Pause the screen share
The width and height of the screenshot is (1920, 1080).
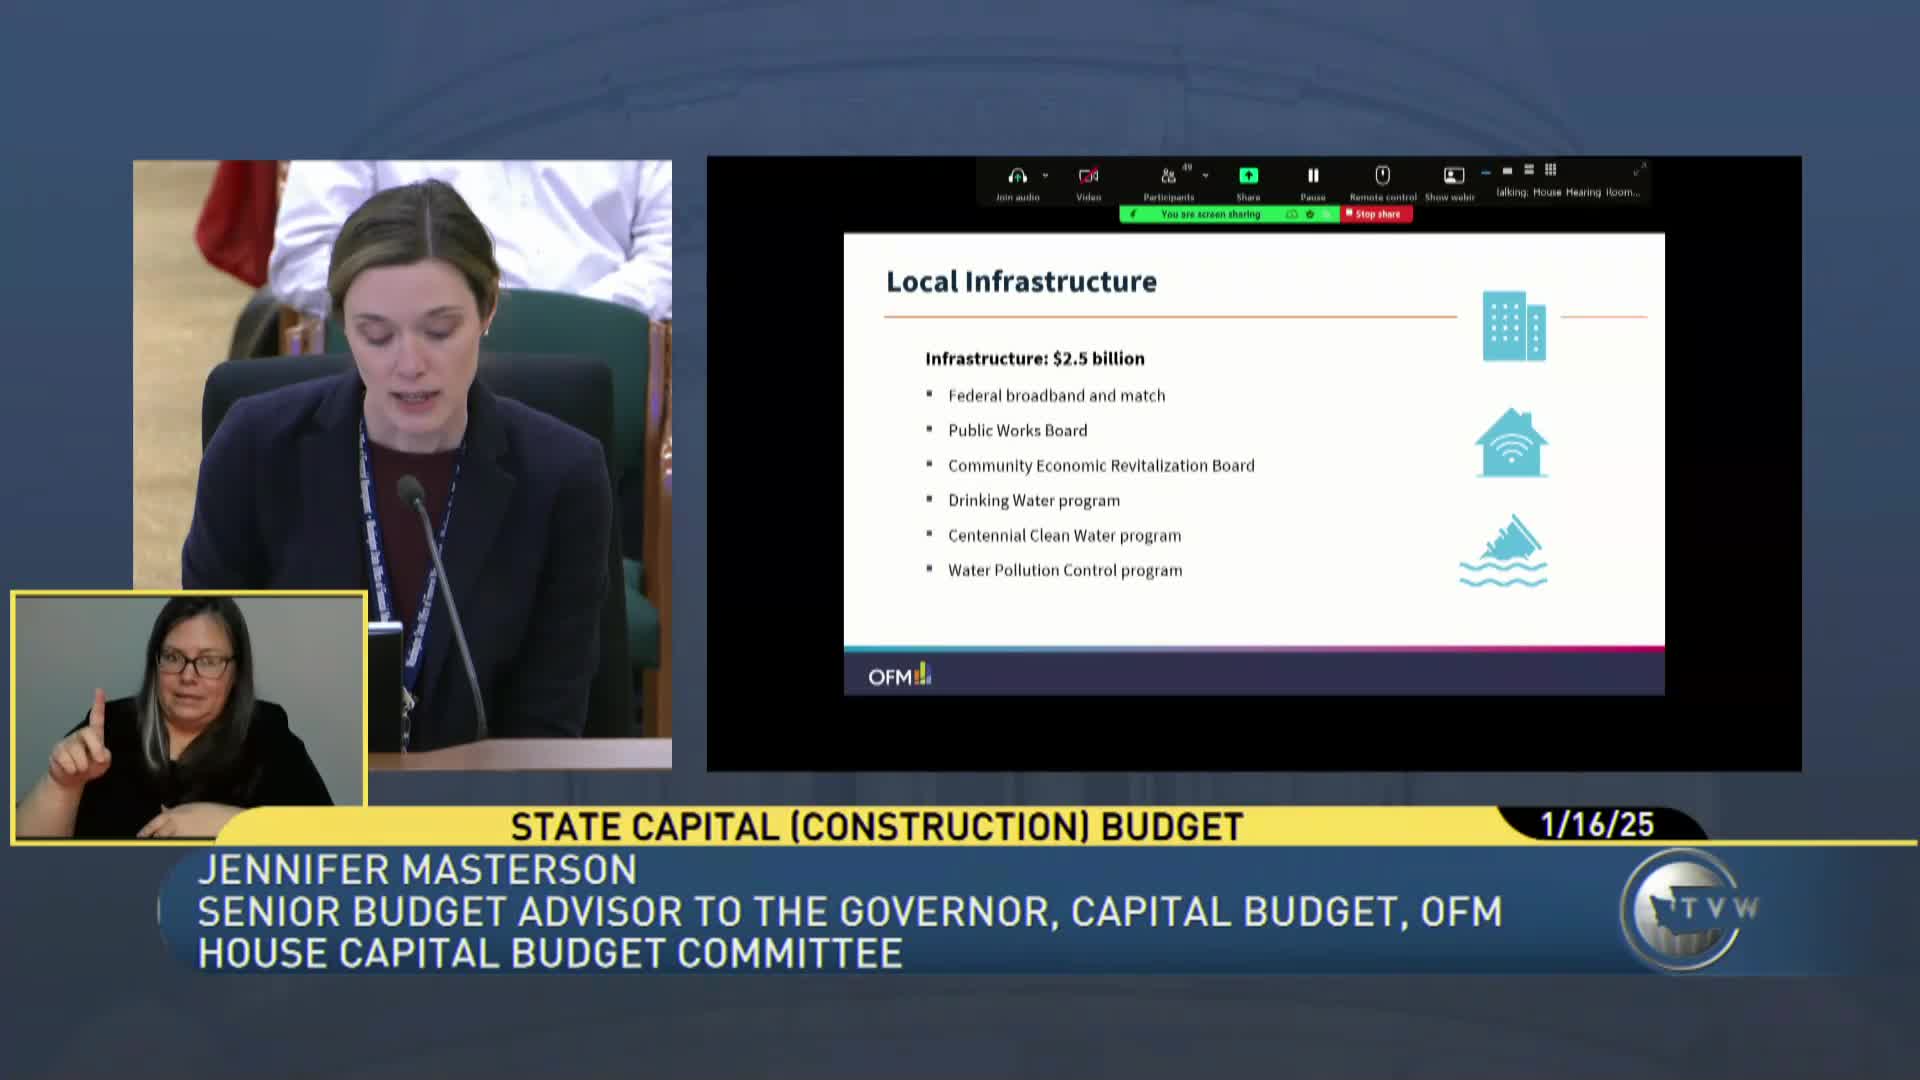point(1313,176)
